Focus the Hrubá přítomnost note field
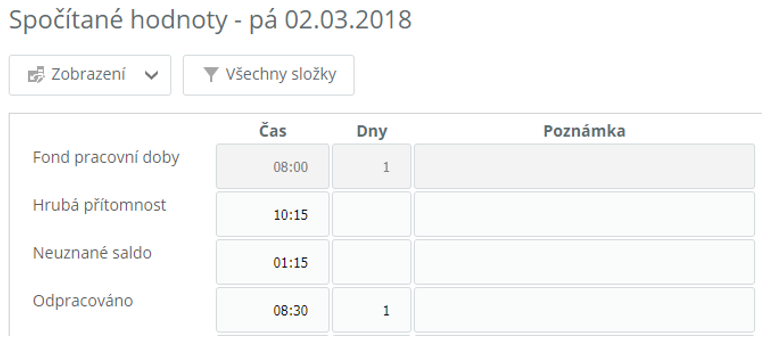The width and height of the screenshot is (771, 360). coord(584,214)
